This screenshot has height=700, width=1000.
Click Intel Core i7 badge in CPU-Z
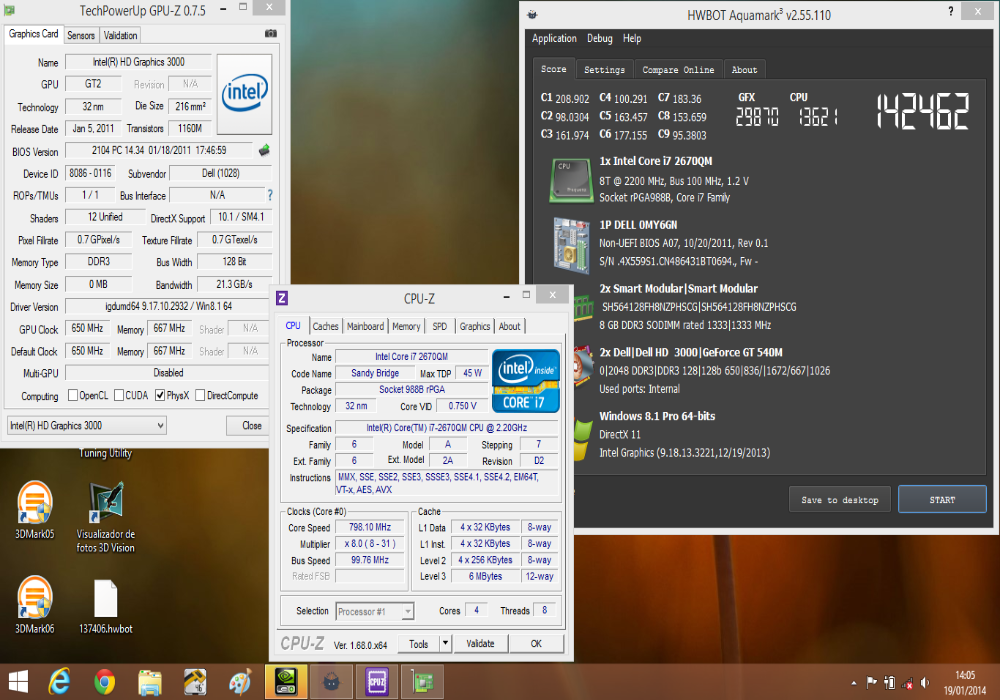(x=526, y=381)
